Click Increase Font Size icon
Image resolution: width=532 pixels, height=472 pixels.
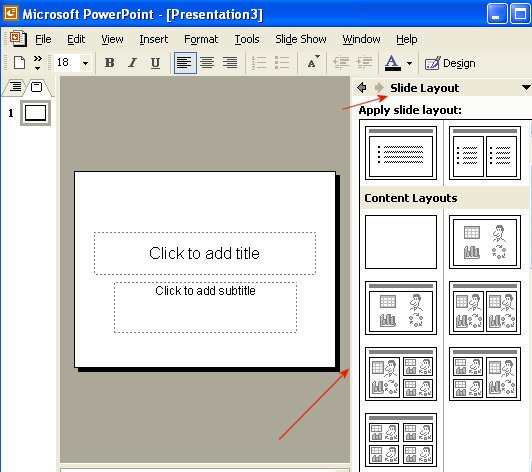tap(312, 62)
